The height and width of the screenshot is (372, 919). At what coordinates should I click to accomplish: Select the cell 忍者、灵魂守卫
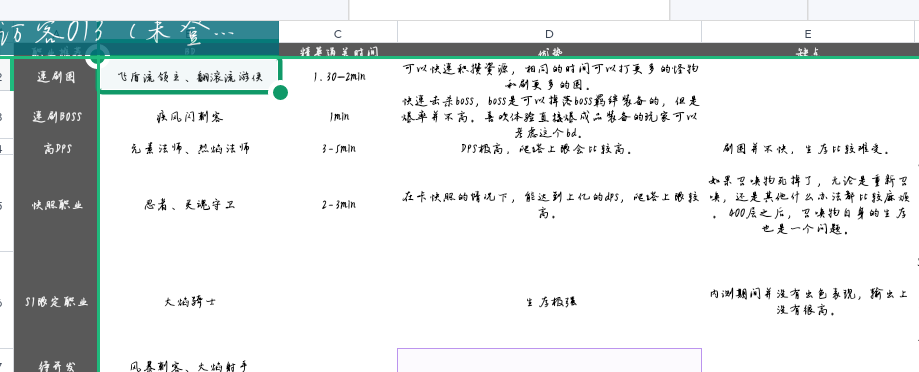(x=190, y=205)
